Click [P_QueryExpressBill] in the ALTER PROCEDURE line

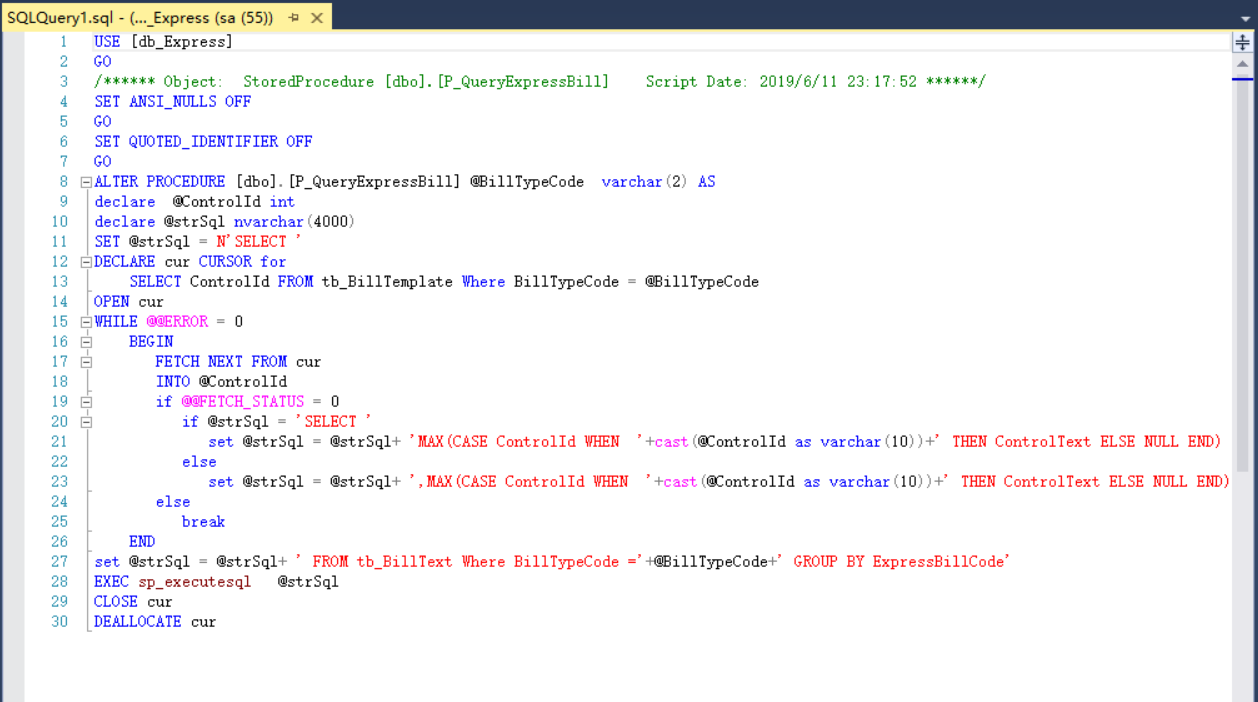coord(374,182)
